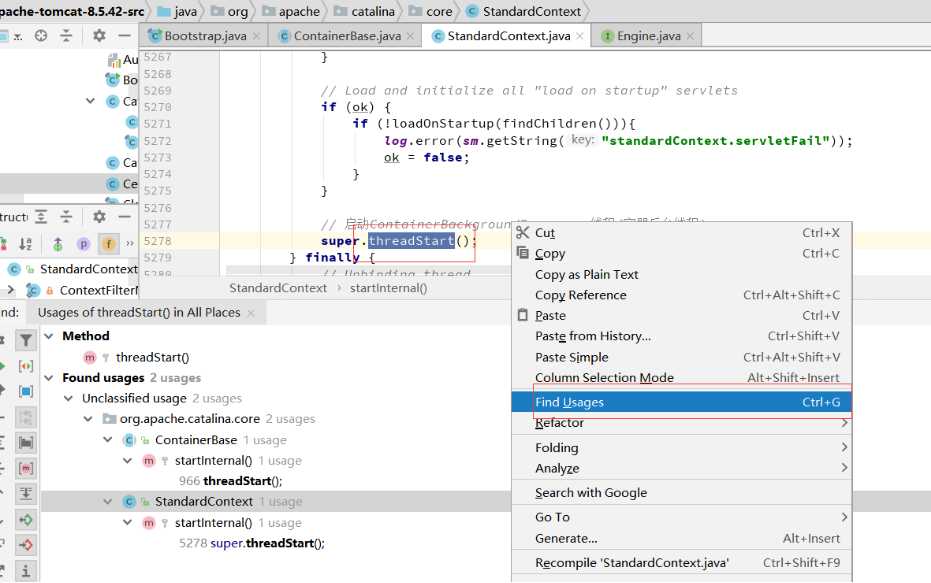Close the Bootstrap.java tab

(x=256, y=36)
